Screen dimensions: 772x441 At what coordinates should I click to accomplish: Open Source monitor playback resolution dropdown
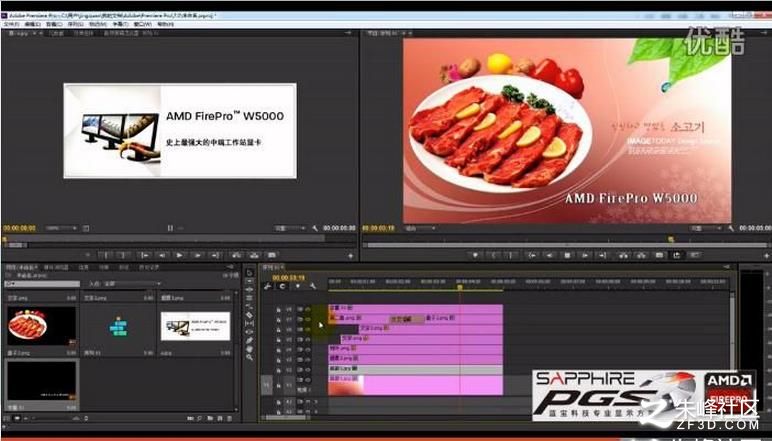coord(288,228)
